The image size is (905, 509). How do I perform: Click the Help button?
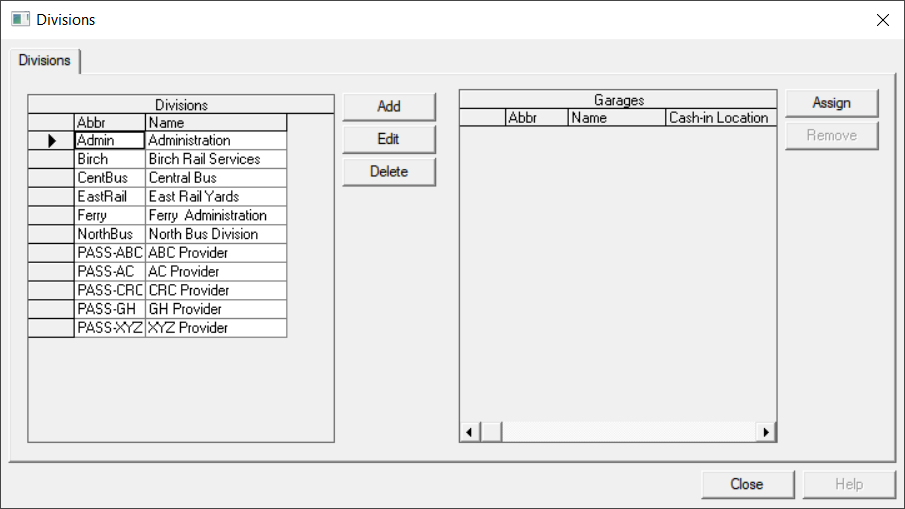849,484
